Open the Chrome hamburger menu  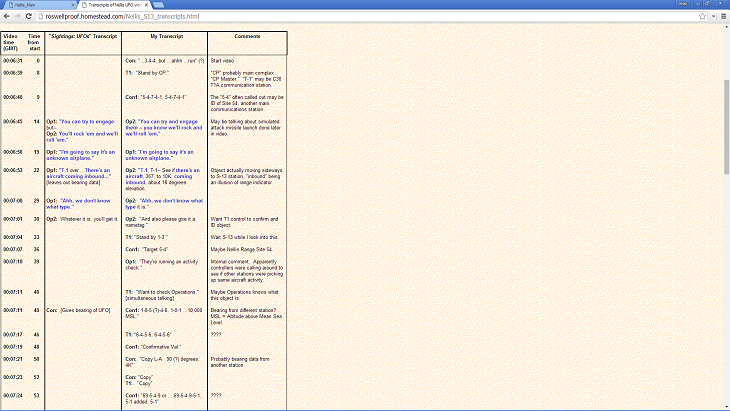click(724, 17)
